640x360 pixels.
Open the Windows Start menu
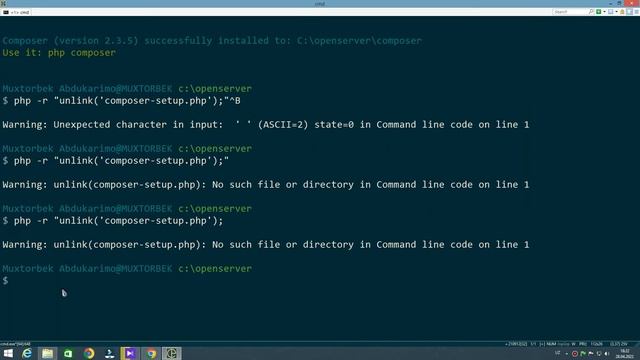click(x=8, y=353)
